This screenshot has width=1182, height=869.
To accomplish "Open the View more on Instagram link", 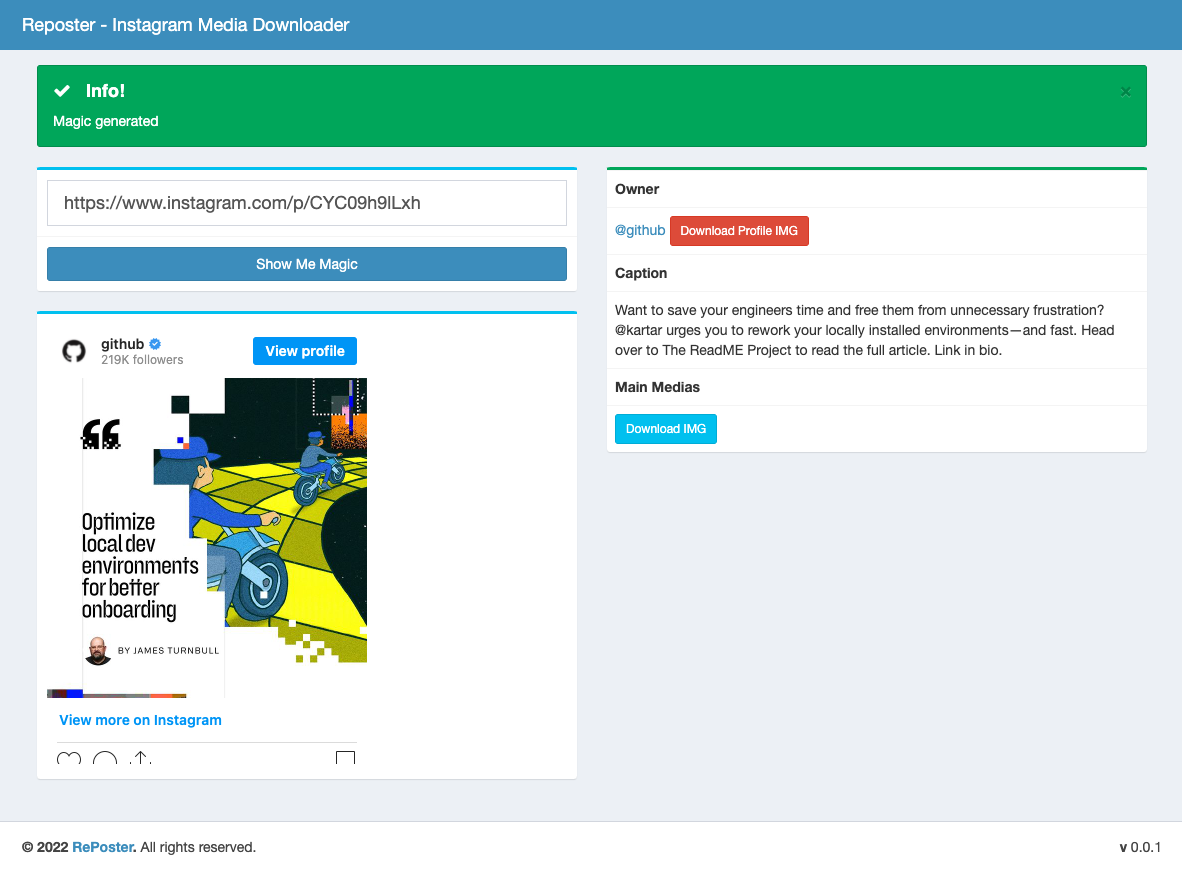I will click(x=140, y=720).
